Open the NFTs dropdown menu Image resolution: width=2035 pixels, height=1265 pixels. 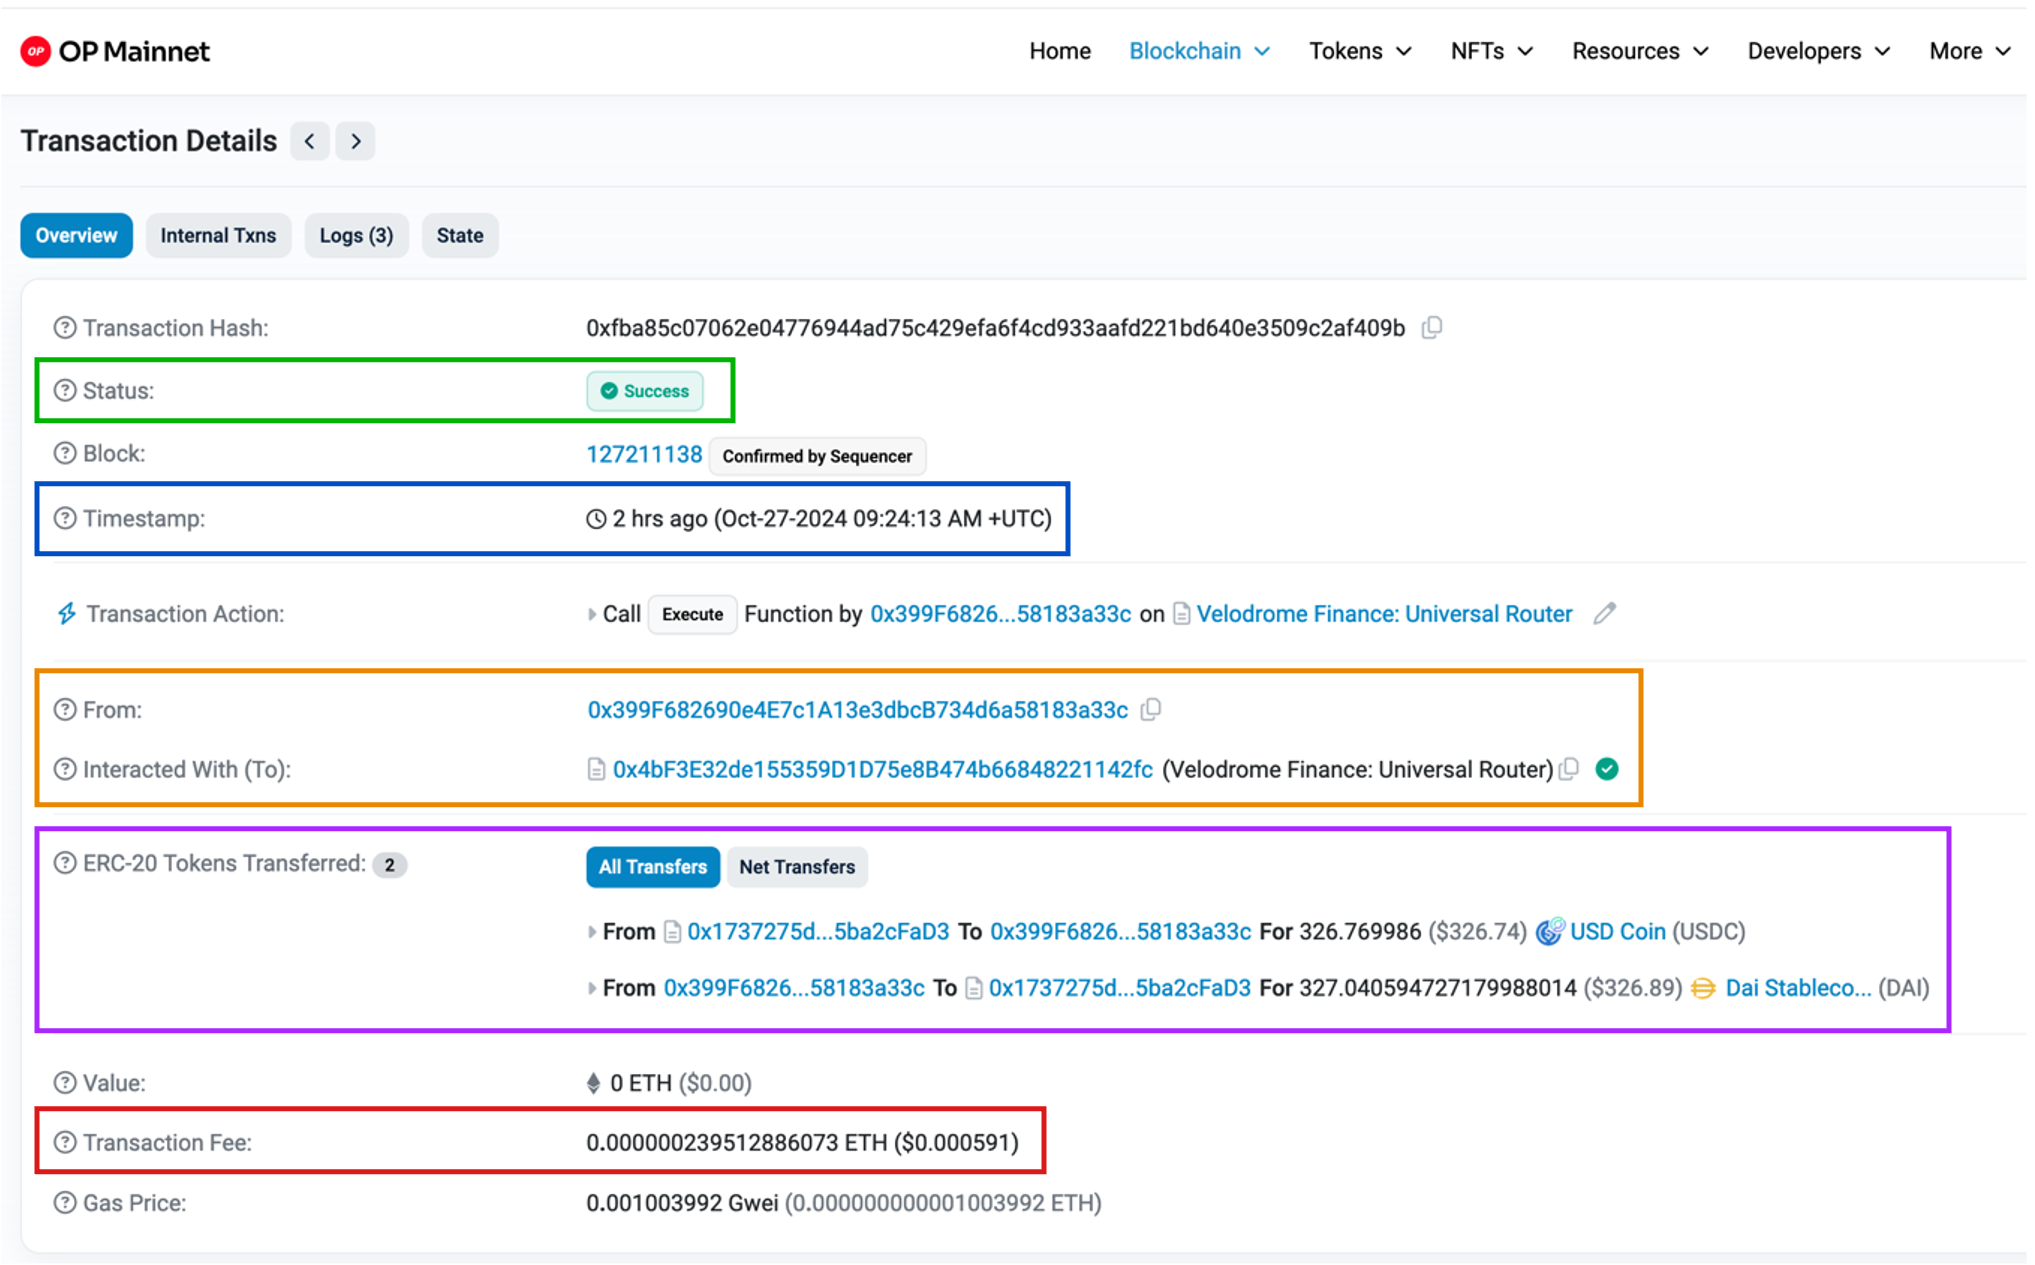[x=1491, y=51]
